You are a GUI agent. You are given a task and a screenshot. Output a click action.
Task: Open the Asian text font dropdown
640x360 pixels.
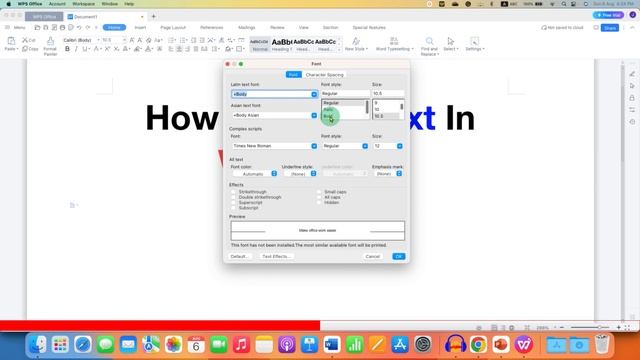tap(314, 116)
